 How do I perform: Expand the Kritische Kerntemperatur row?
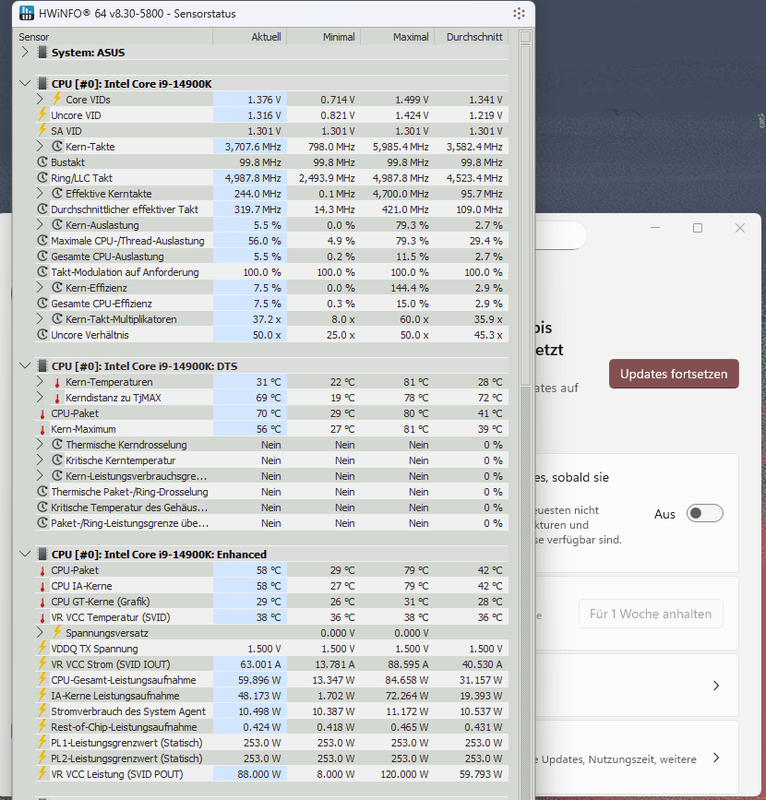pos(41,460)
